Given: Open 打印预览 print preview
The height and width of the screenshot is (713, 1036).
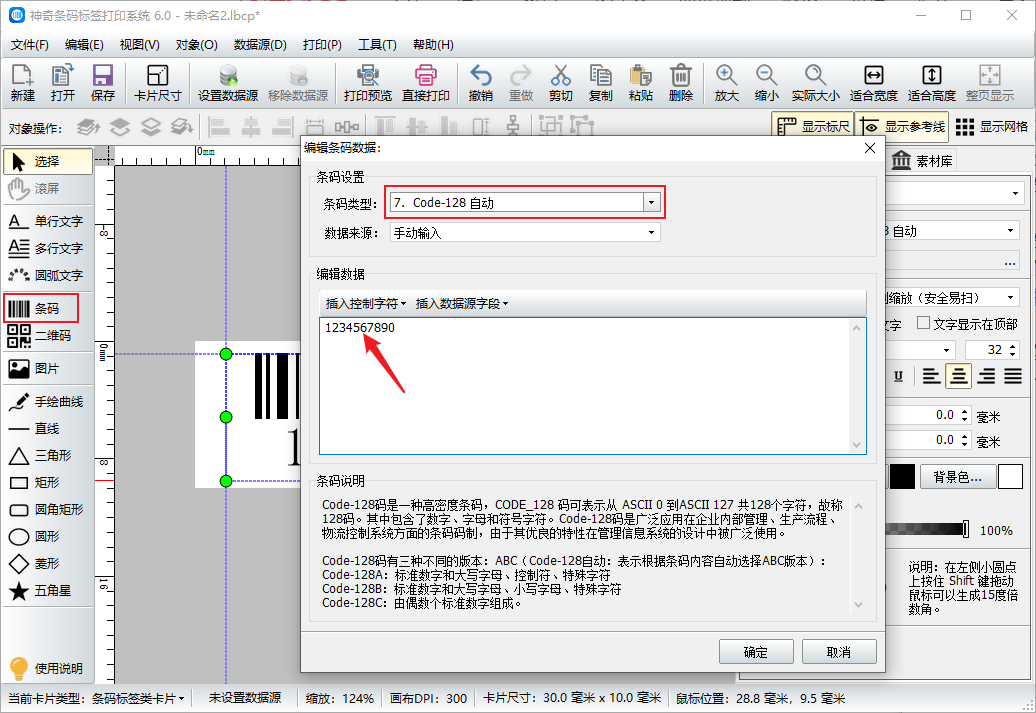Looking at the screenshot, I should pyautogui.click(x=367, y=83).
